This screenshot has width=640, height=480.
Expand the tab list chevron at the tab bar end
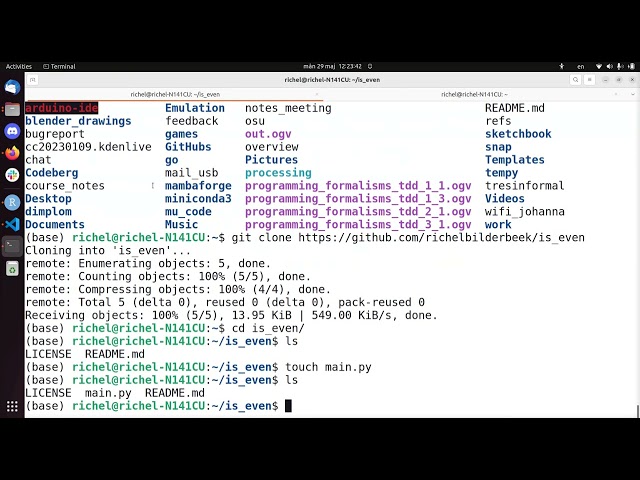(633, 94)
